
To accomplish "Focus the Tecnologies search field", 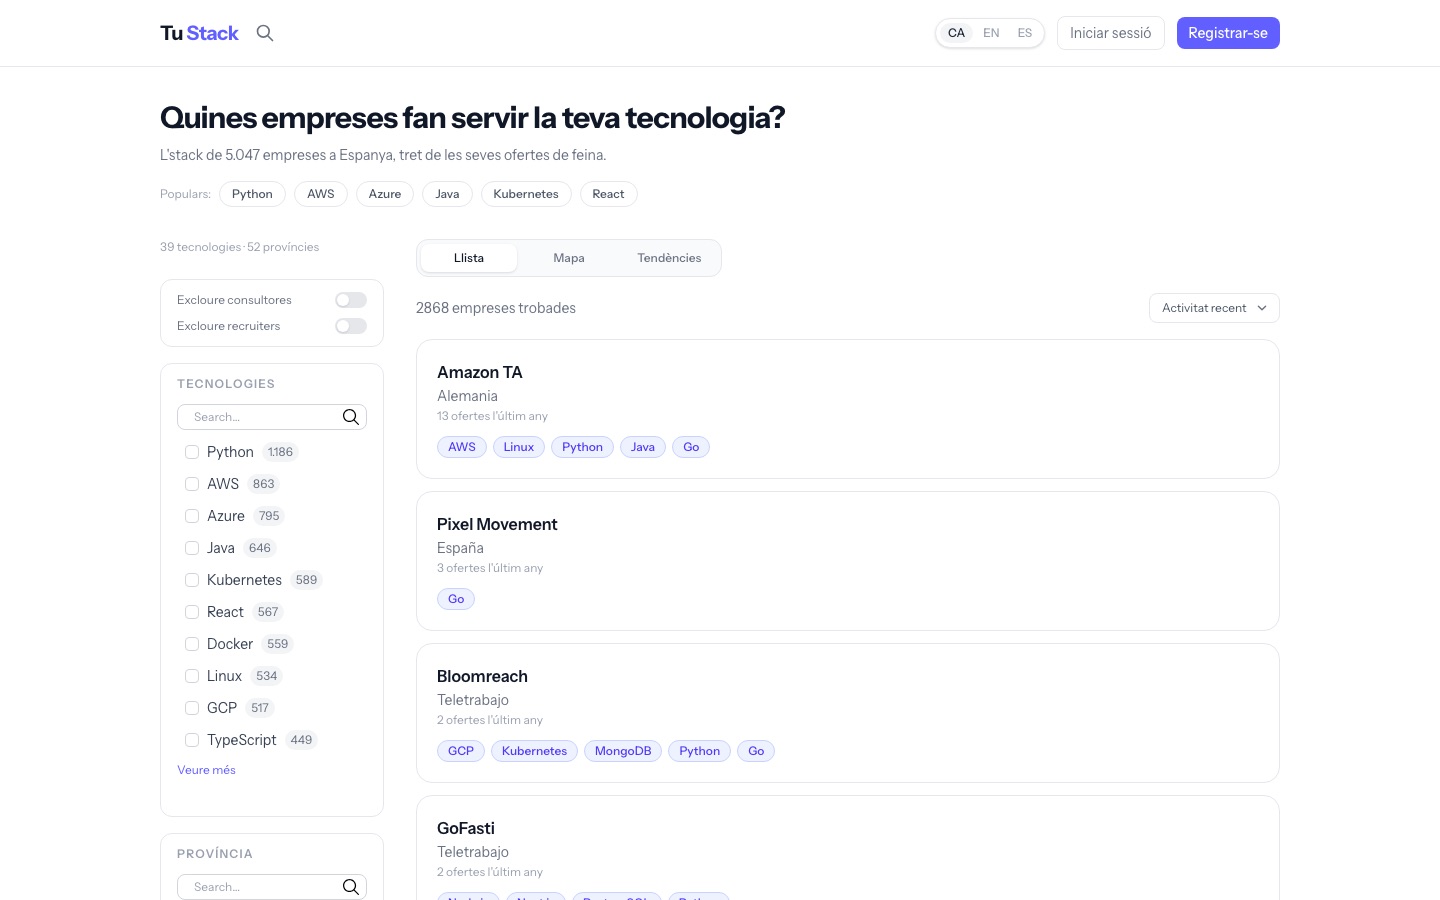I will point(272,417).
